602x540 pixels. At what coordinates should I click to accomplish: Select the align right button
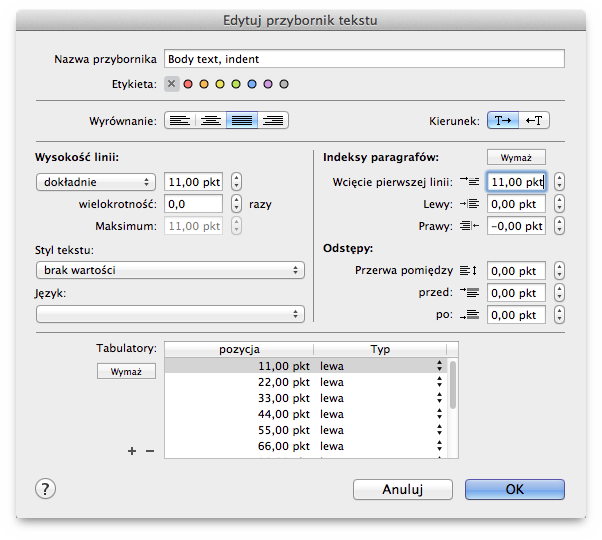click(x=273, y=121)
